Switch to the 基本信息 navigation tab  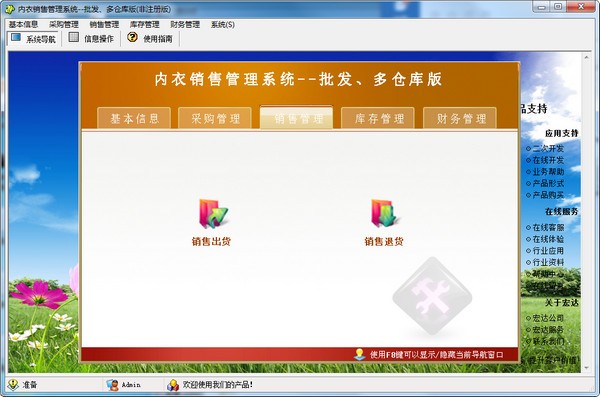point(134,118)
